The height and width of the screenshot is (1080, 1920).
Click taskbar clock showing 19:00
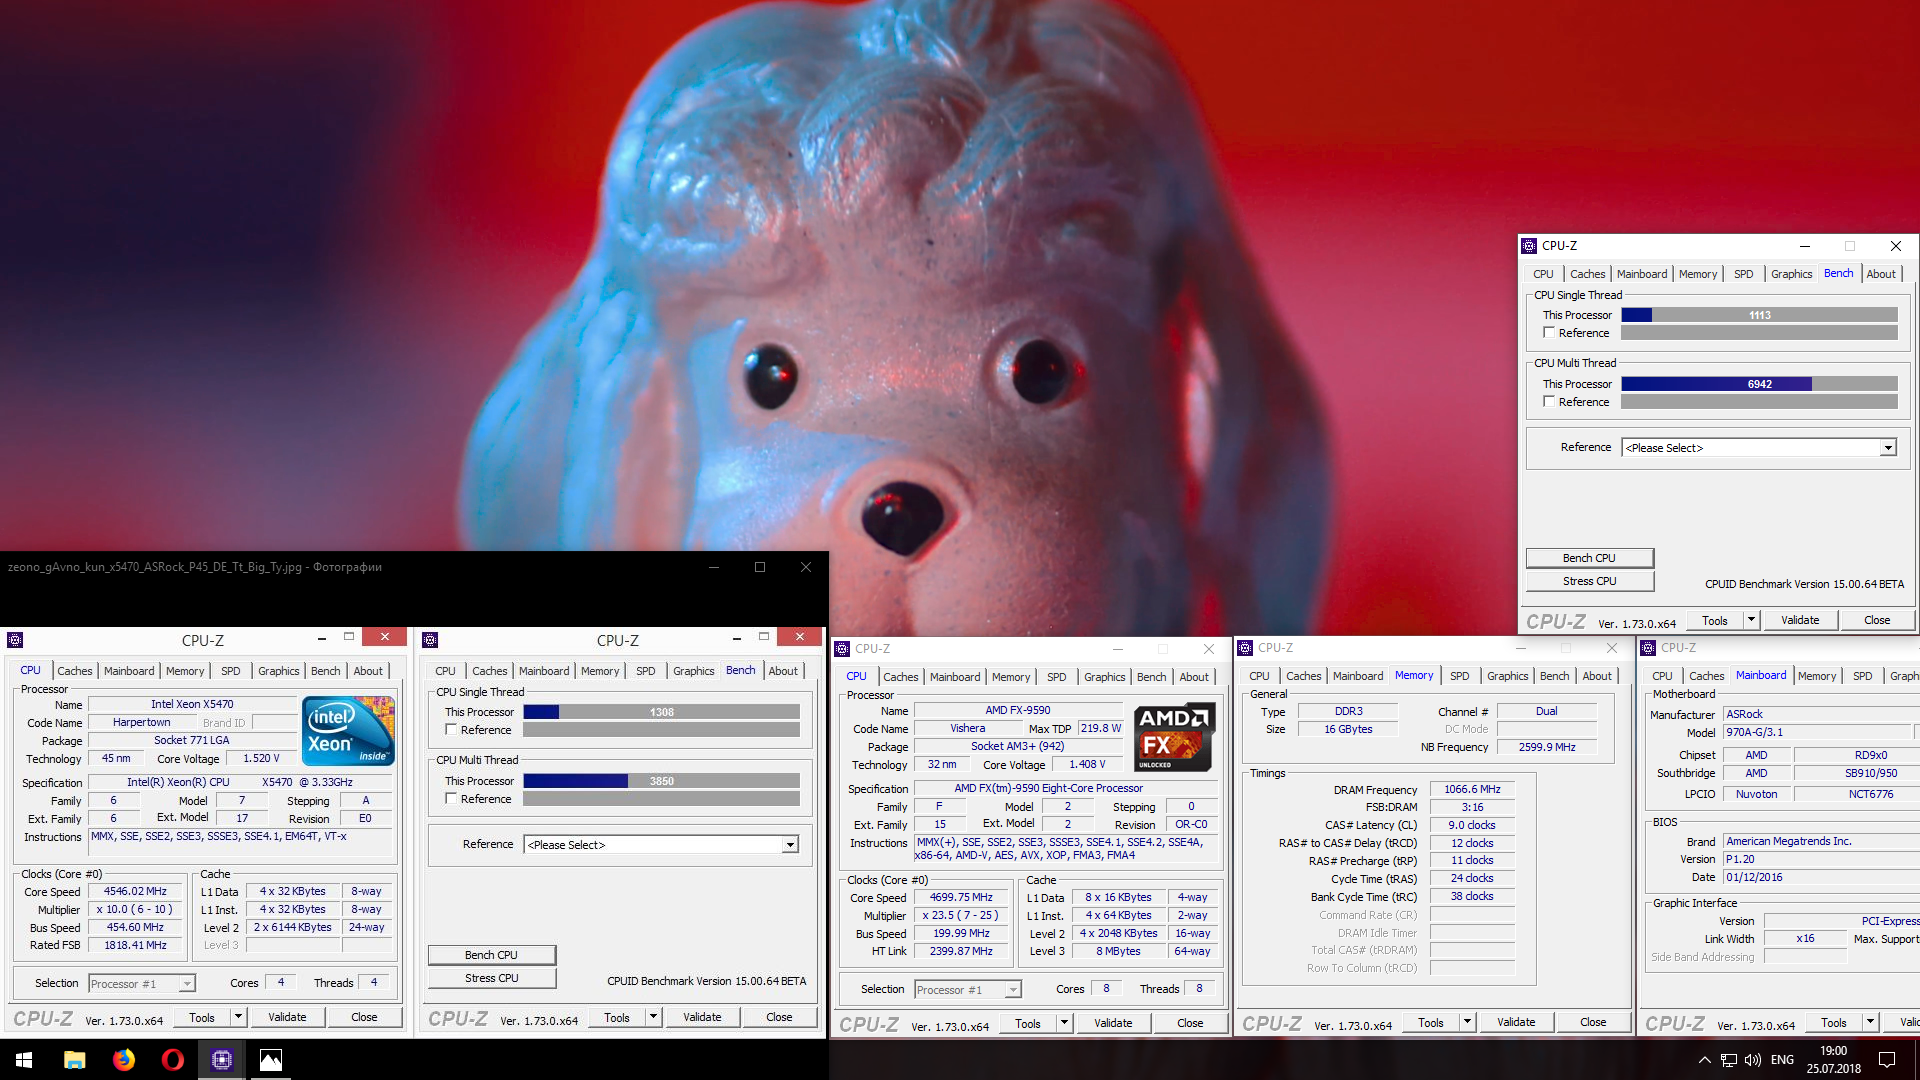(1834, 1060)
